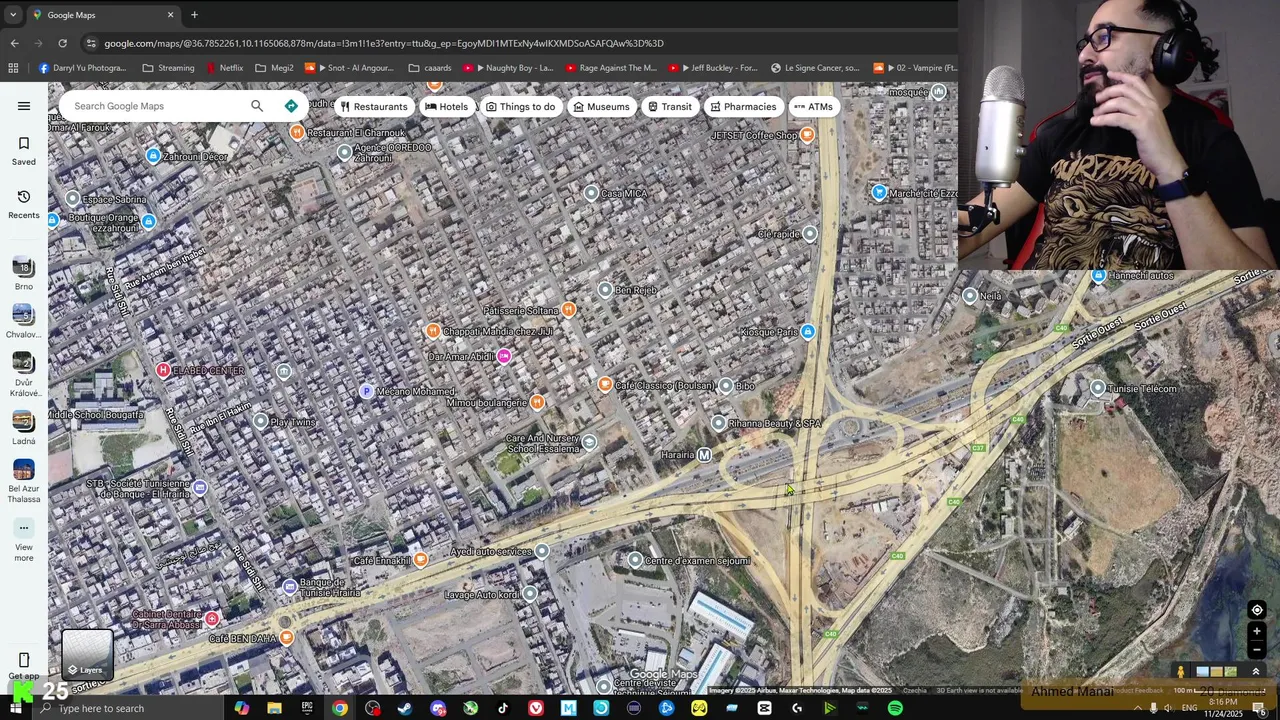Click the Rihanna Beauty & SPA marker
1280x720 pixels.
point(718,424)
